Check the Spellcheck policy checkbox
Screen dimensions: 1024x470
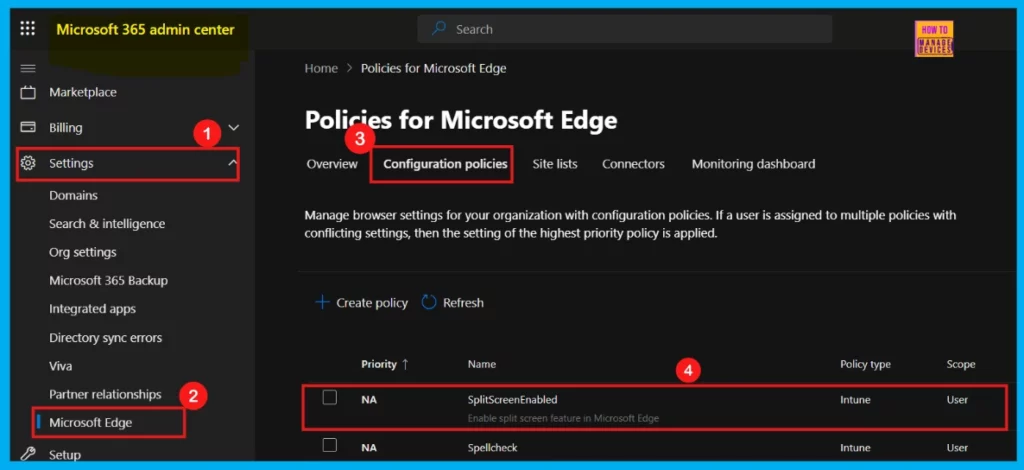(330, 445)
